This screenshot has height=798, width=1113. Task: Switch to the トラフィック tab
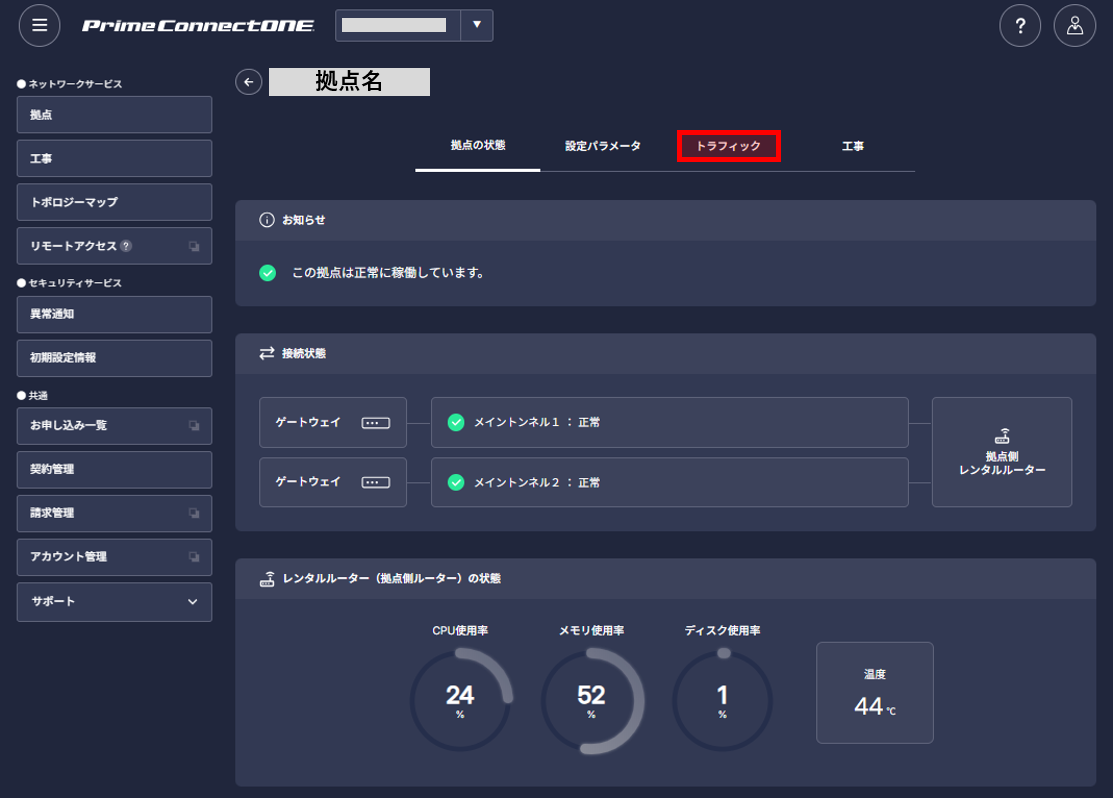tap(728, 146)
